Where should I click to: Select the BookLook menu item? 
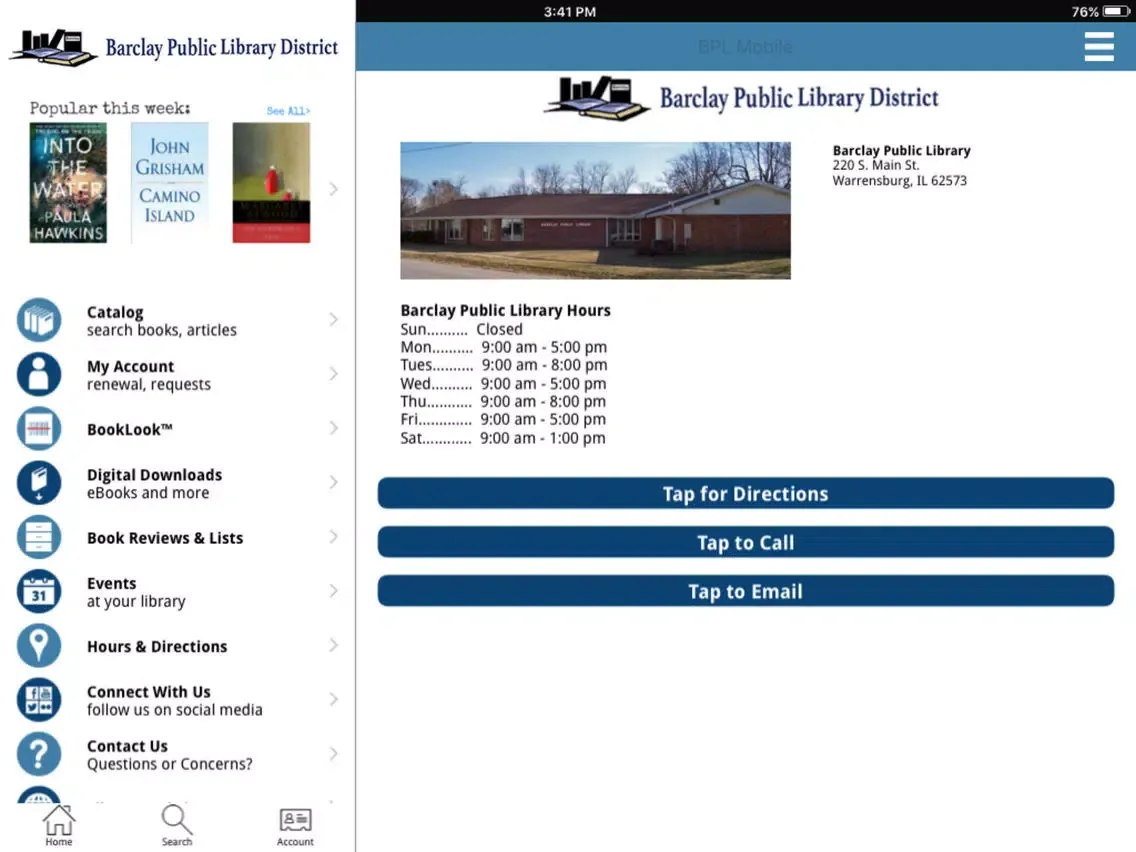(178, 428)
